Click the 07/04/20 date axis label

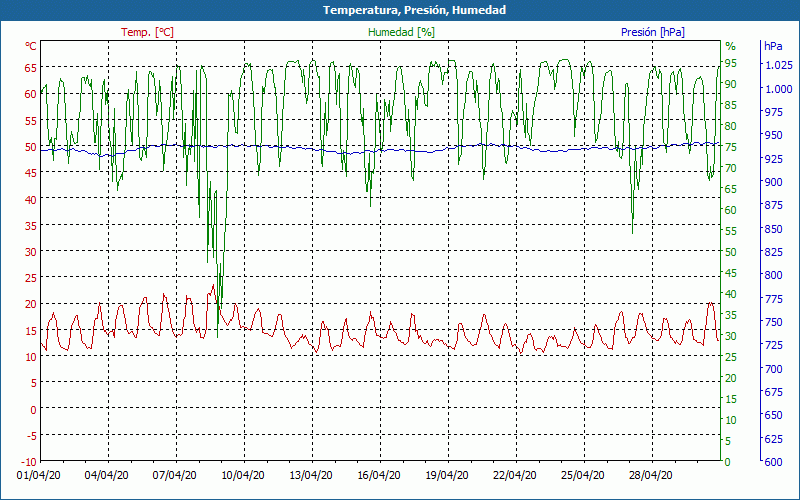pyautogui.click(x=174, y=475)
